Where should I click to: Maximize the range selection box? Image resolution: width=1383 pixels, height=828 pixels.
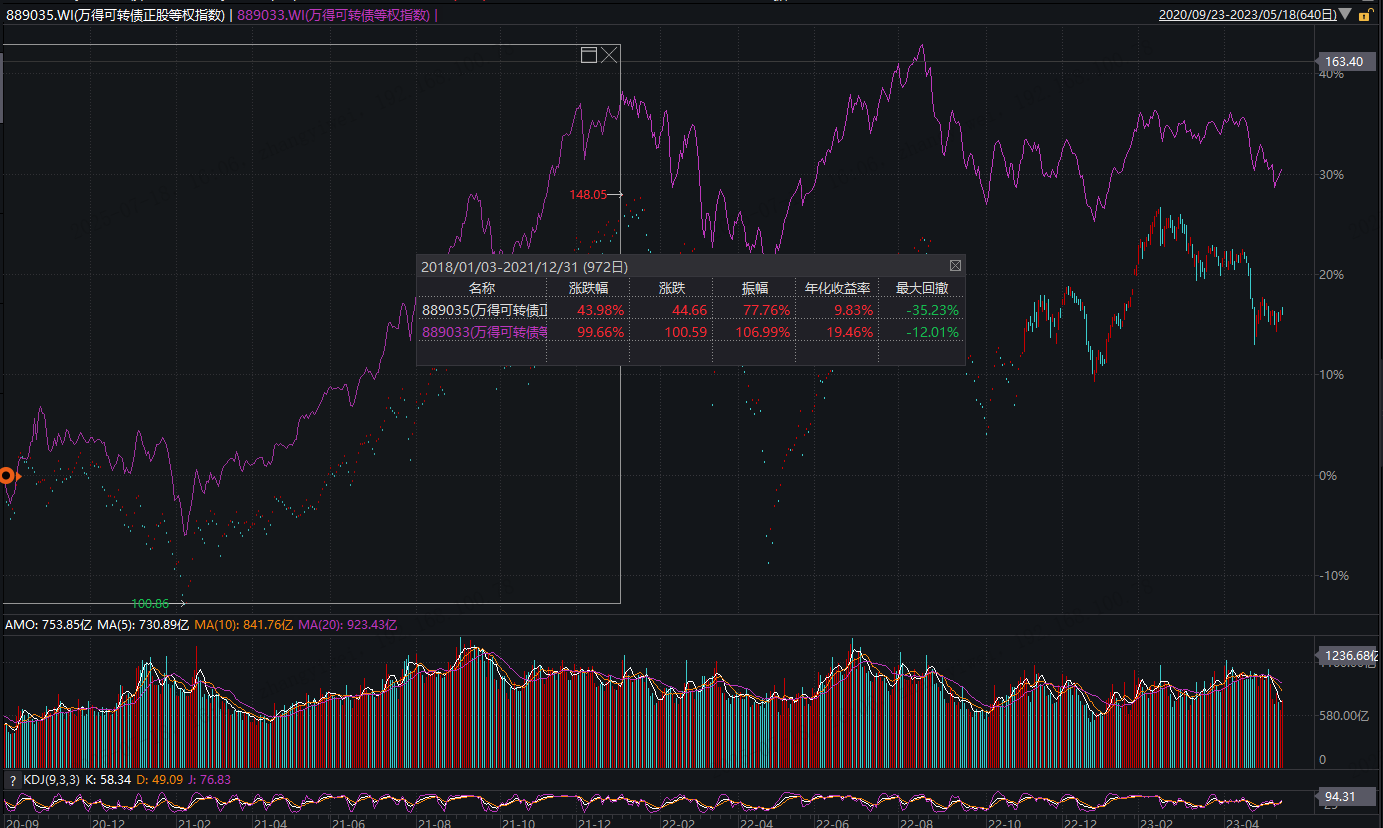[589, 54]
